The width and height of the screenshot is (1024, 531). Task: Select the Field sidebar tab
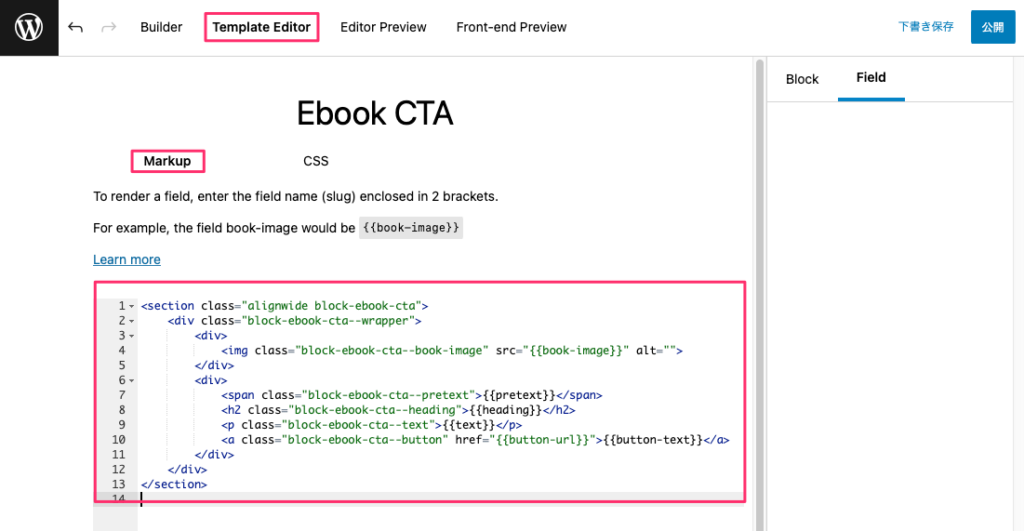871,78
